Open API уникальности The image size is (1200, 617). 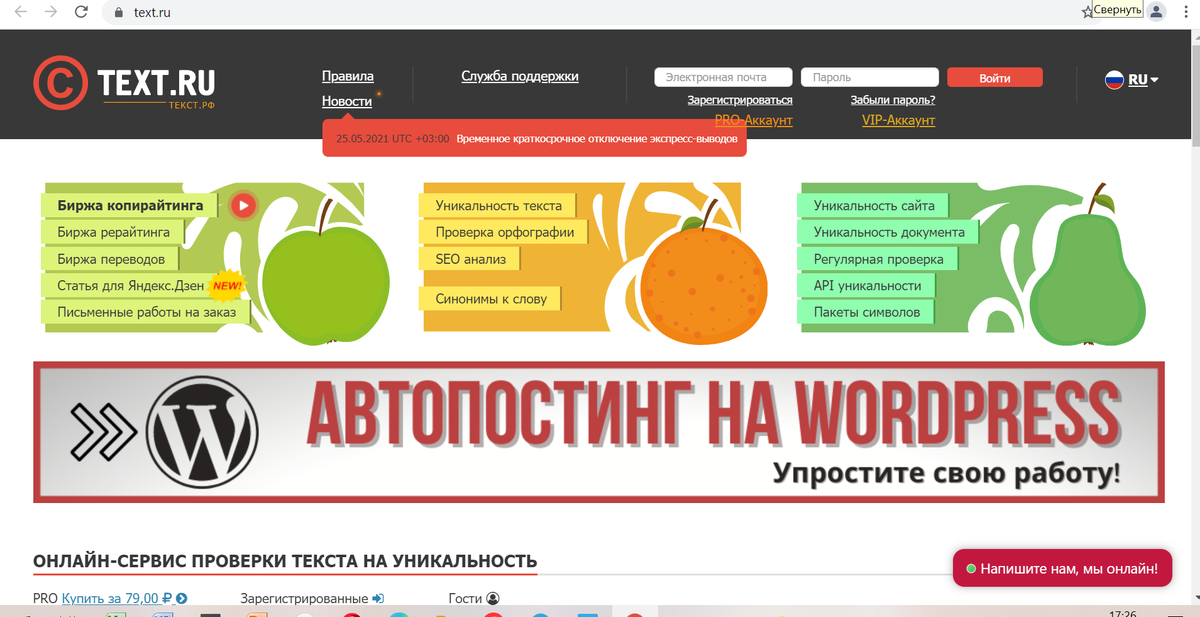coord(867,285)
